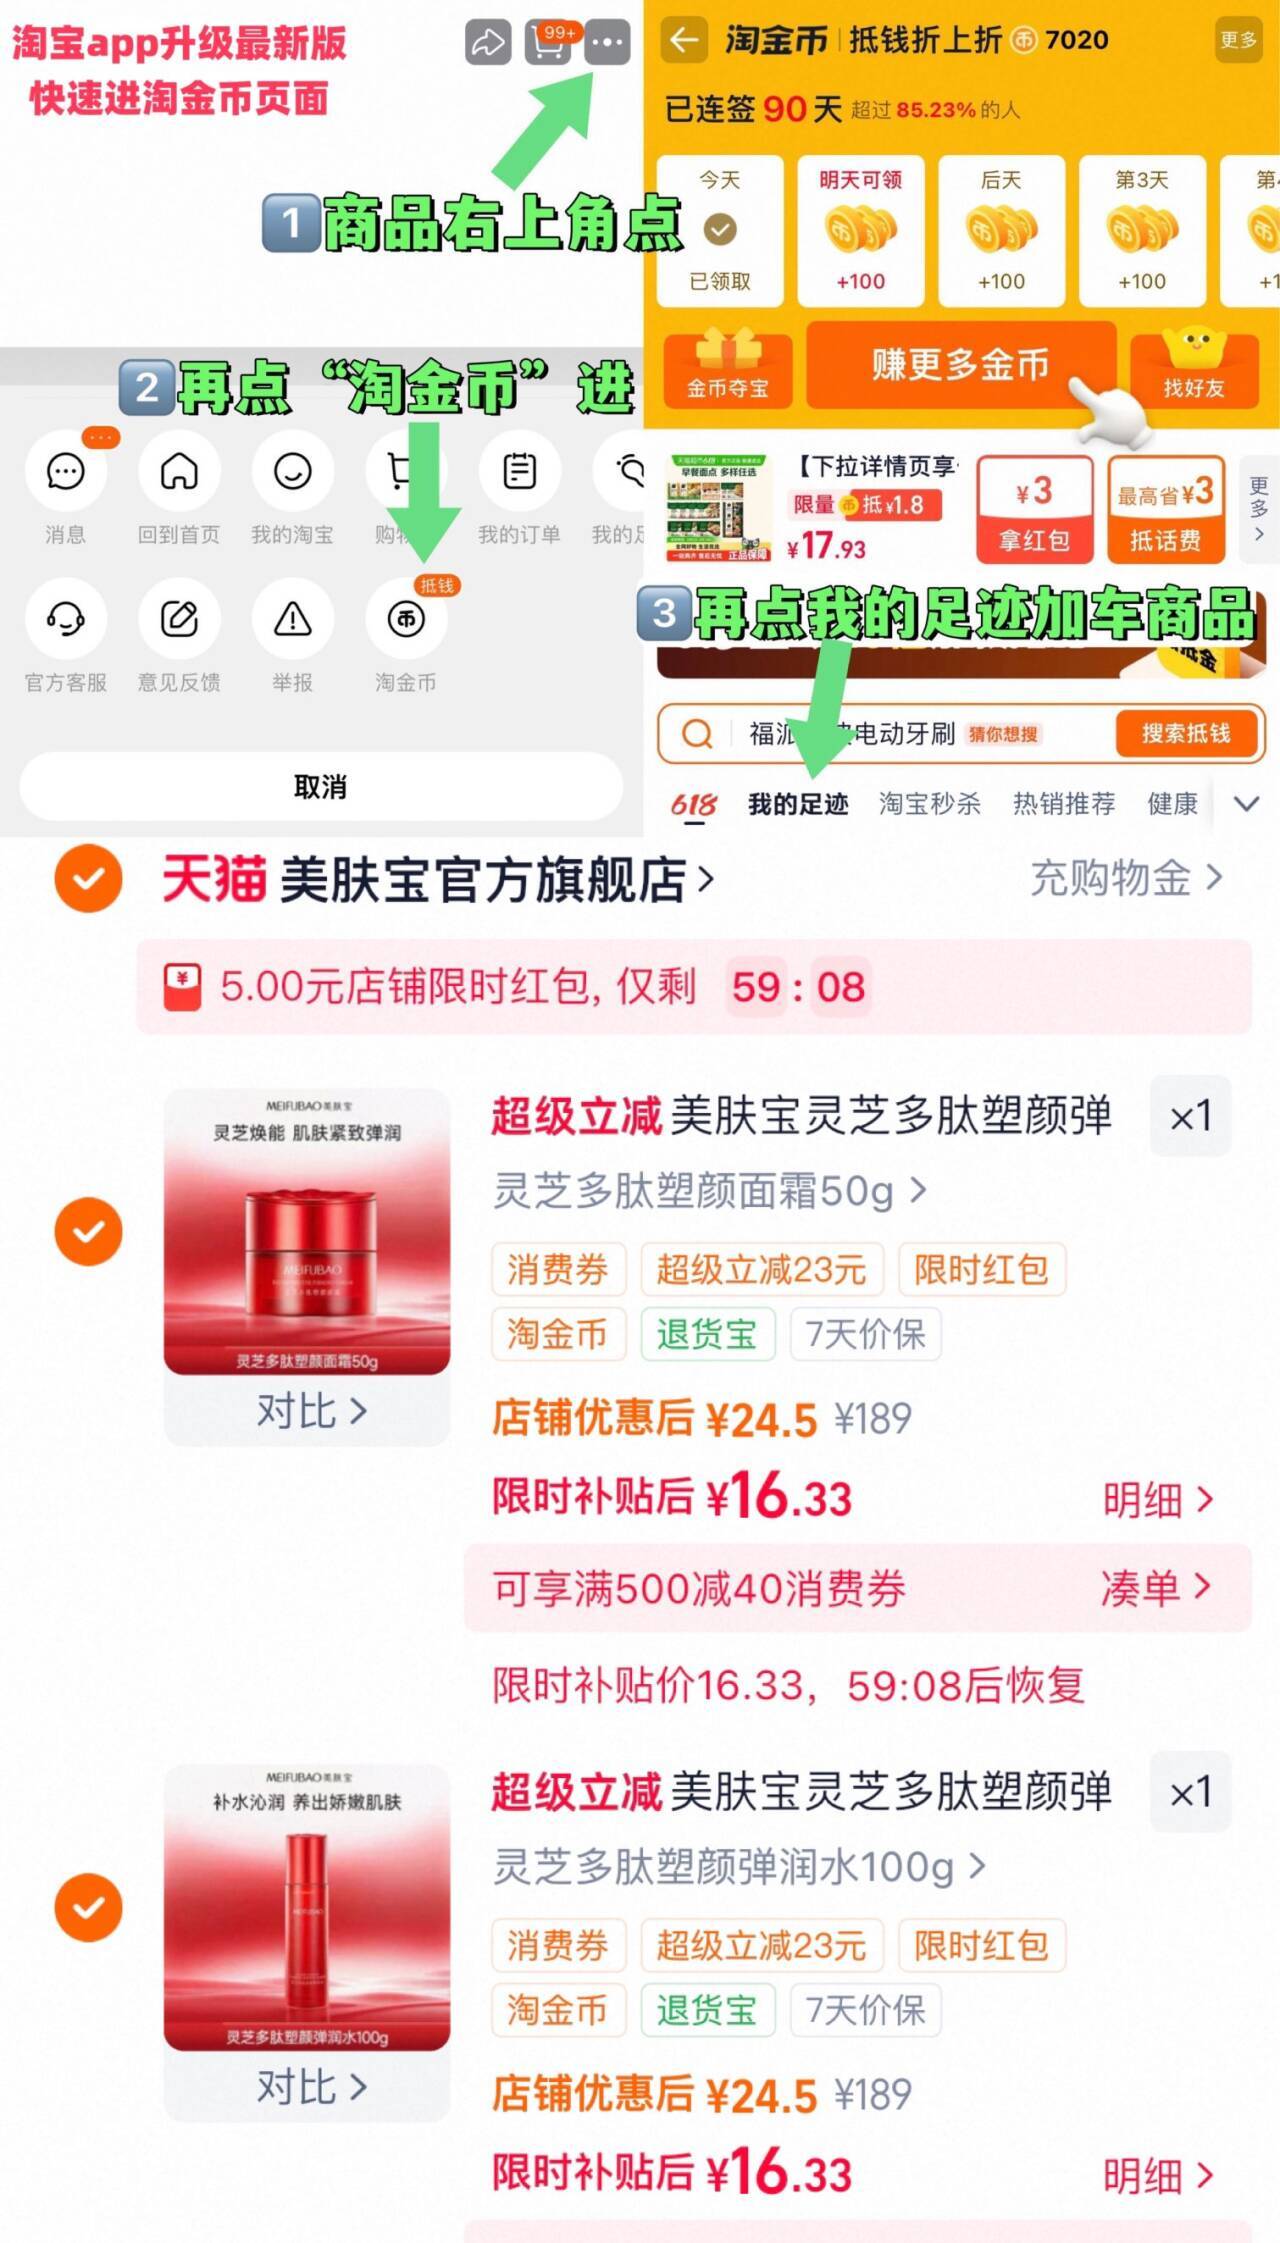Expand the category tabs chevron beside 健康
The width and height of the screenshot is (1280, 2243).
coord(1246,804)
